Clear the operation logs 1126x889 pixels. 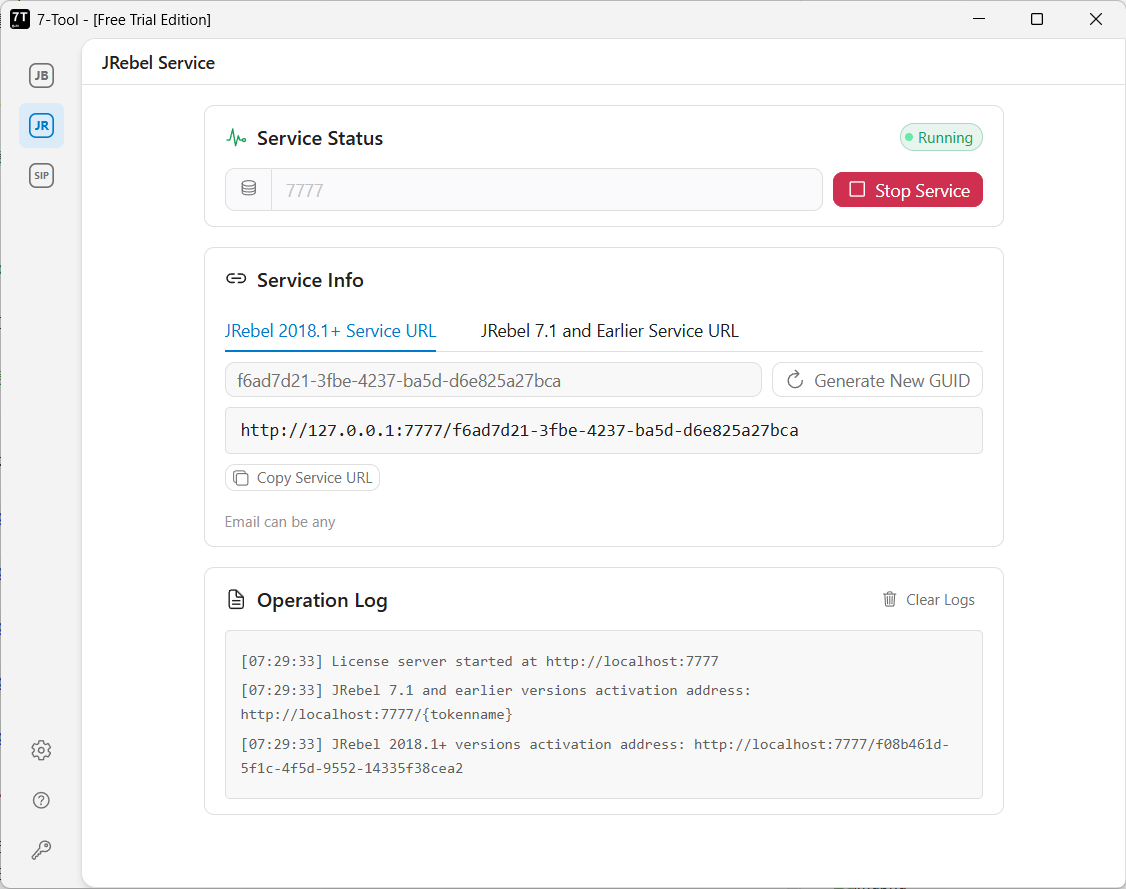click(x=929, y=600)
